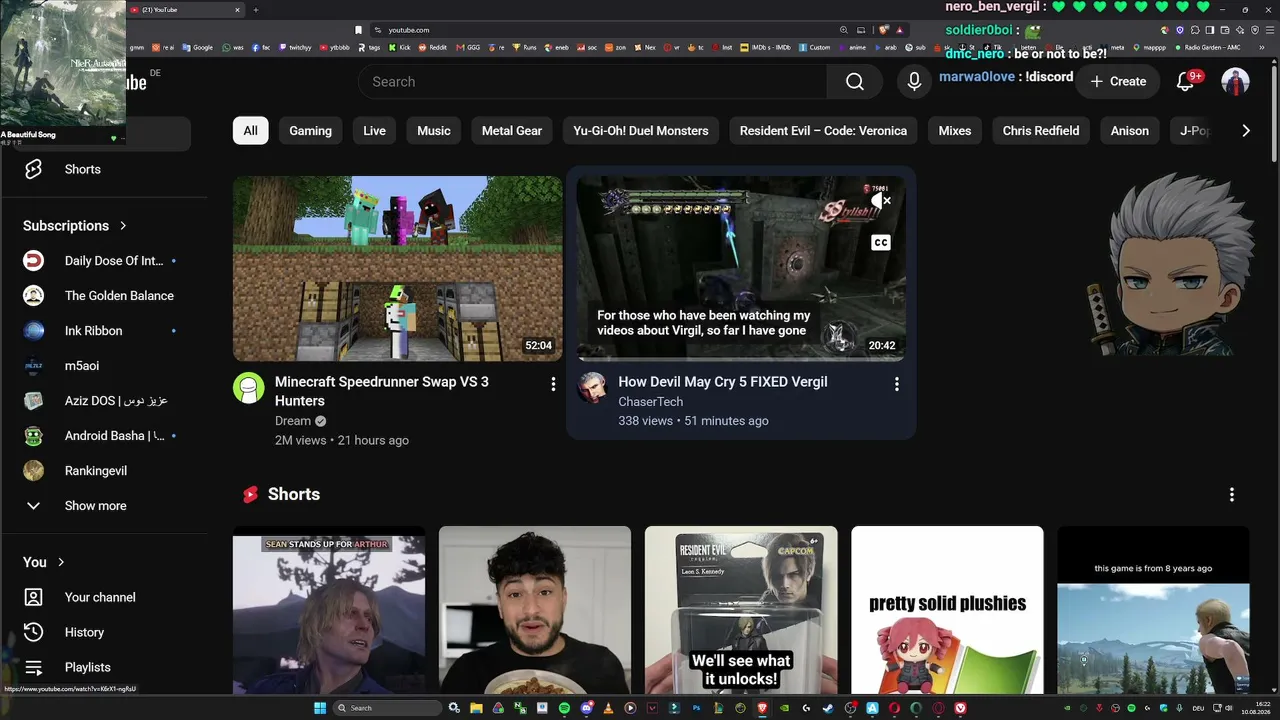Viewport: 1280px width, 720px height.
Task: Open options for the Devil May Cry video
Action: tap(897, 384)
